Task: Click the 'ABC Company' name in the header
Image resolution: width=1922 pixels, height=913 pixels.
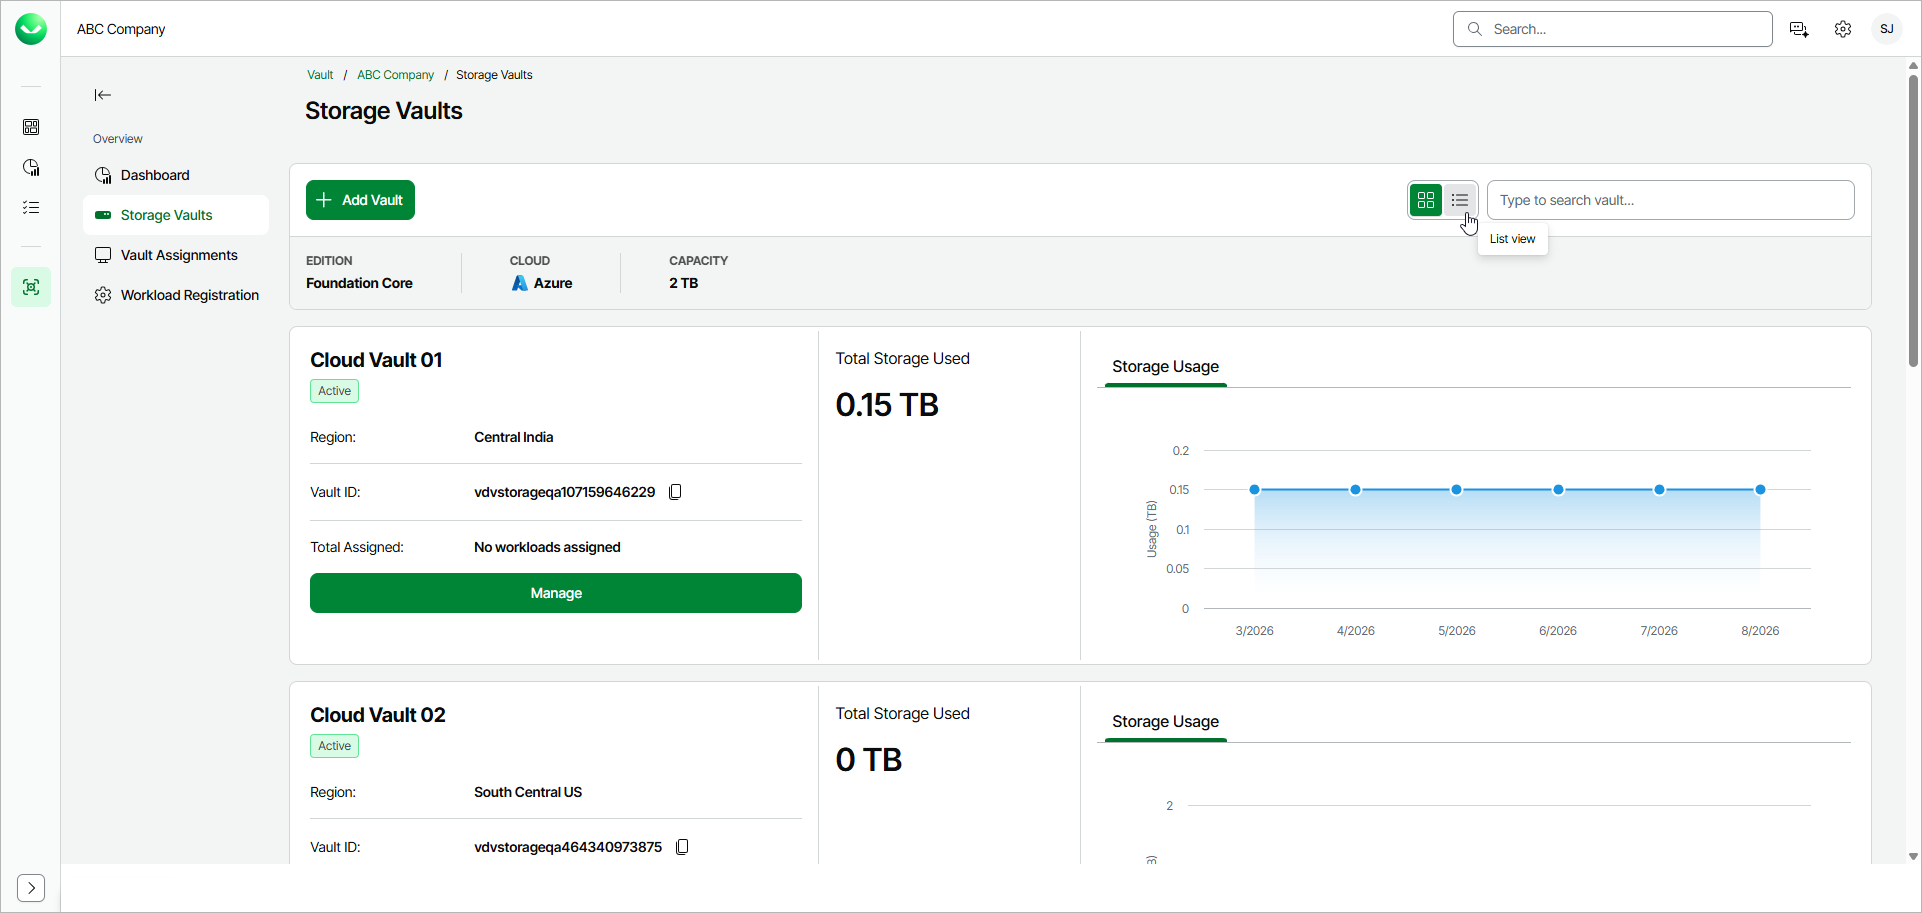Action: click(x=121, y=29)
